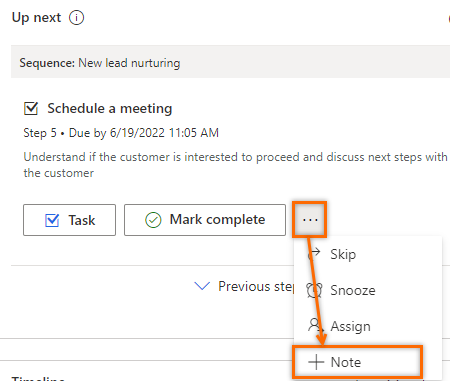Click the Schedule a meeting title
Screen dimensions: 450x381
(x=110, y=109)
